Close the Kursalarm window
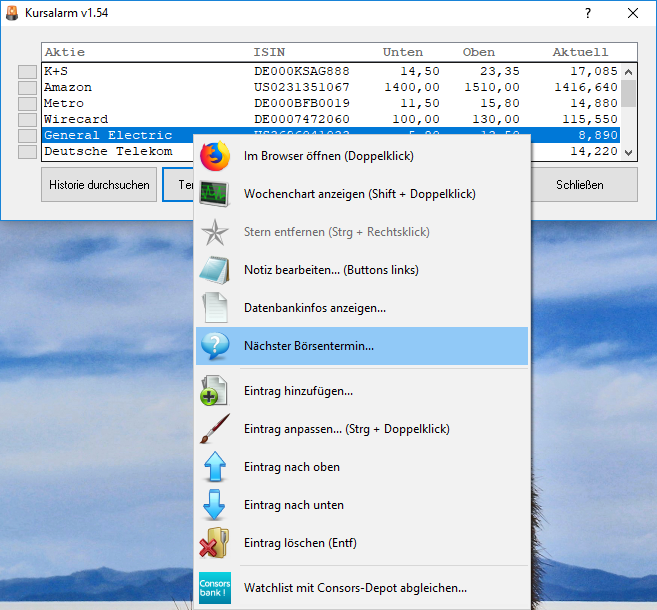The height and width of the screenshot is (610, 657). pos(633,13)
